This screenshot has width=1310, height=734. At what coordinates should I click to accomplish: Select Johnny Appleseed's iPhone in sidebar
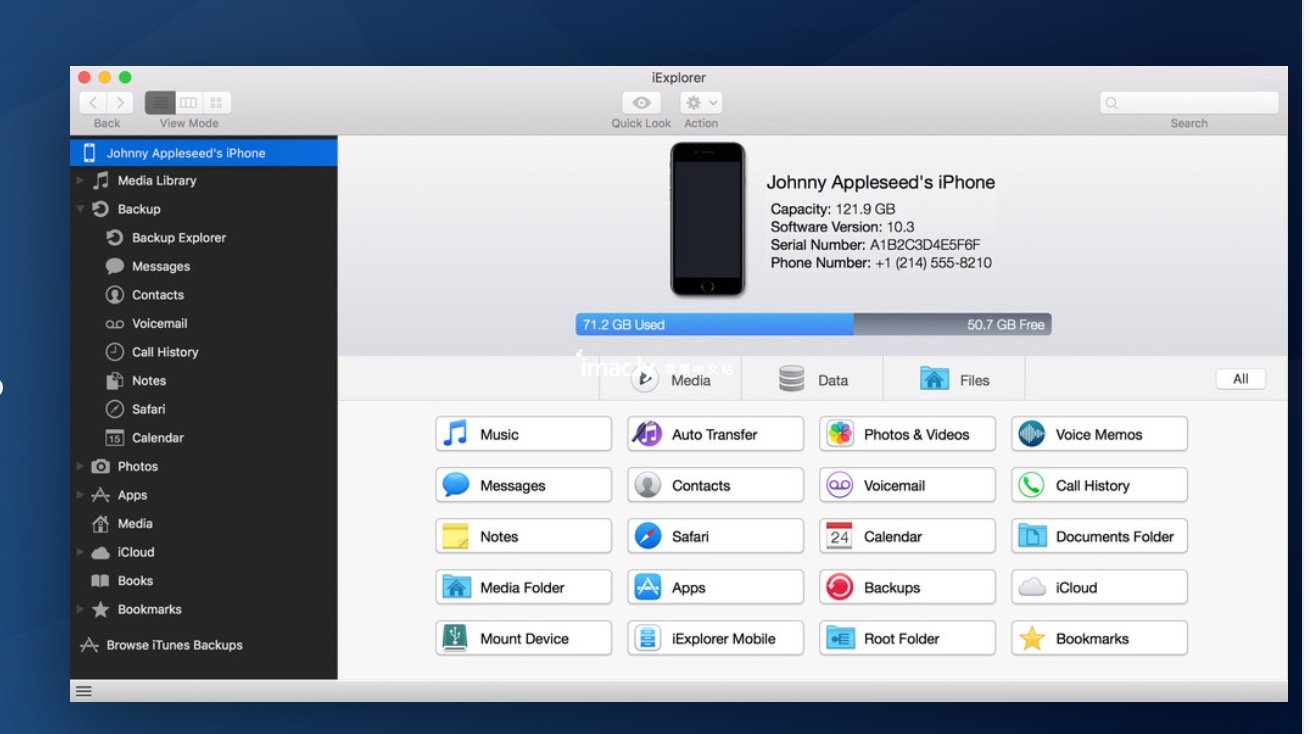[x=204, y=153]
